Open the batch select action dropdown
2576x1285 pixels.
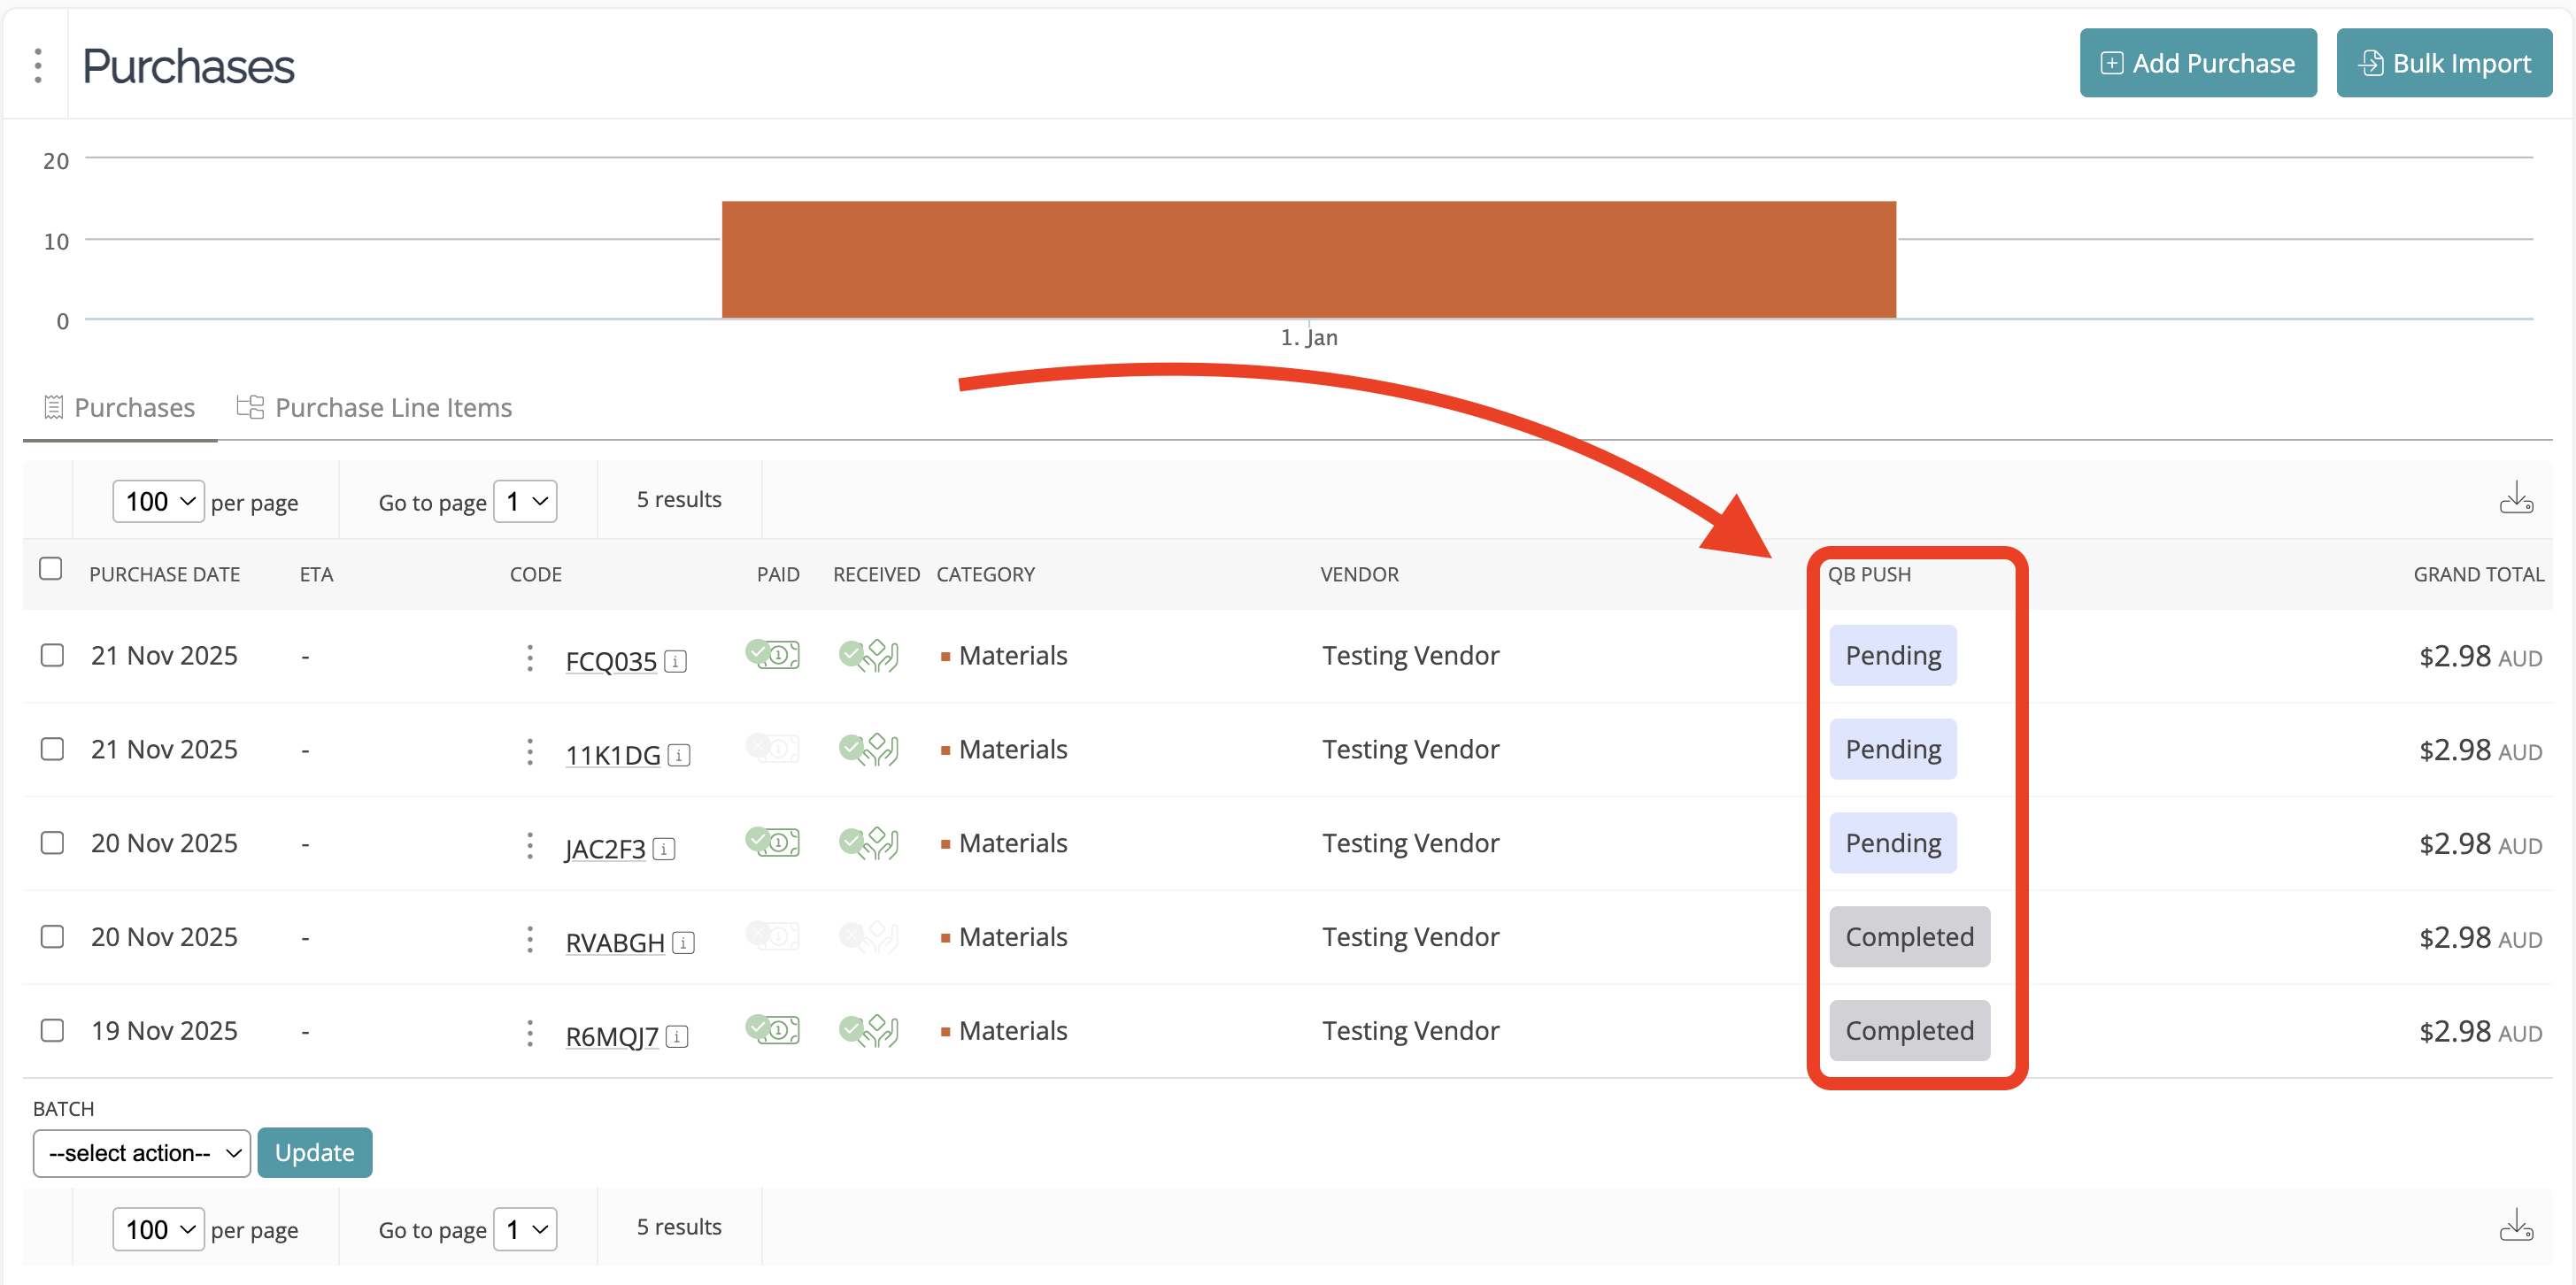142,1153
